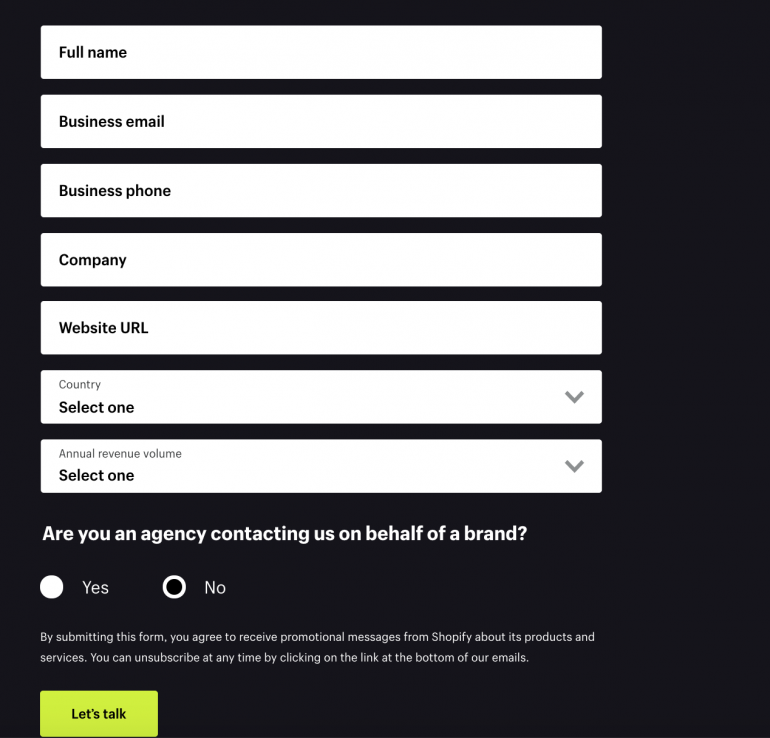This screenshot has width=770, height=738.
Task: Click the Website URL input box
Action: point(320,328)
